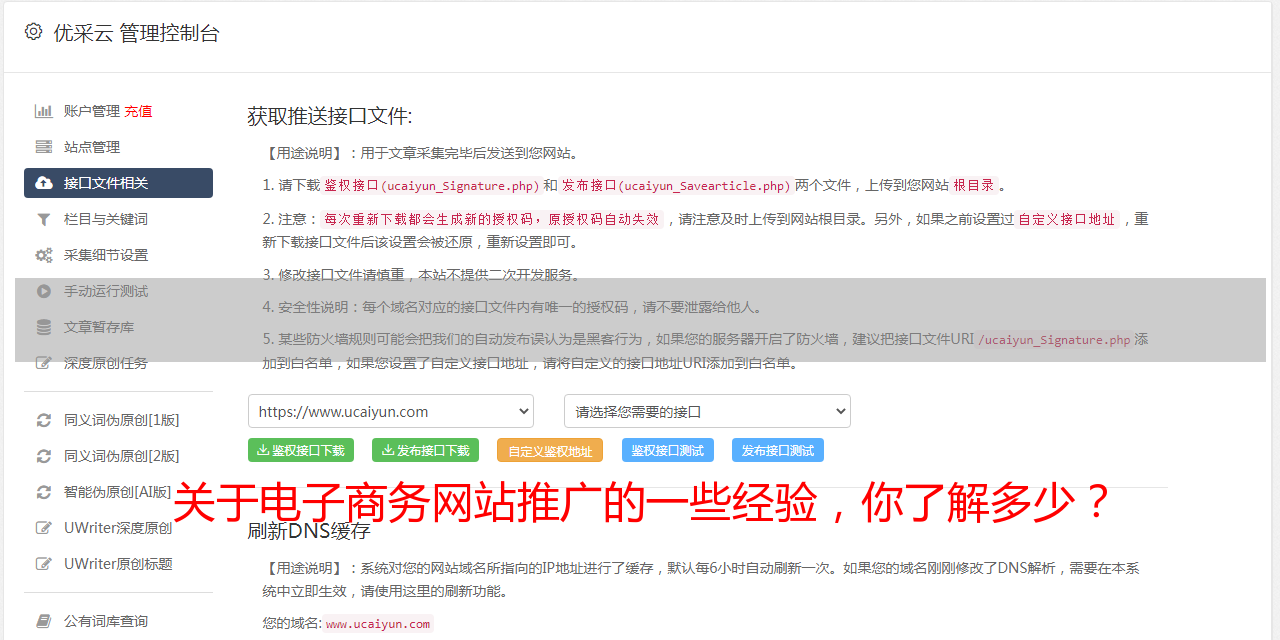Viewport: 1280px width, 640px height.
Task: Click the filter icon for 栏目与关键词
Action: (44, 219)
